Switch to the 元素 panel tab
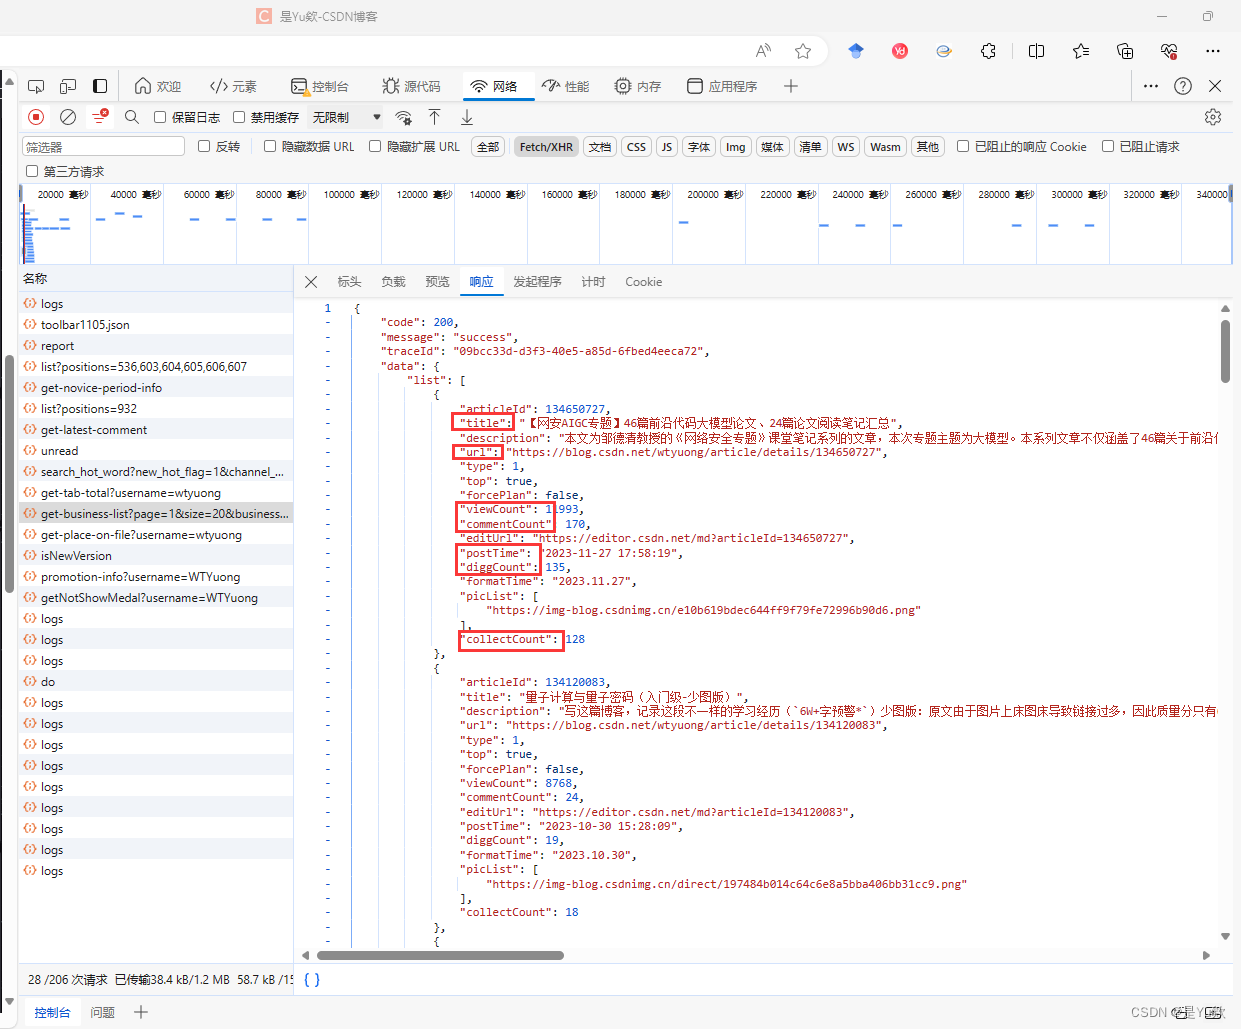Viewport: 1241px width, 1029px height. pyautogui.click(x=233, y=86)
